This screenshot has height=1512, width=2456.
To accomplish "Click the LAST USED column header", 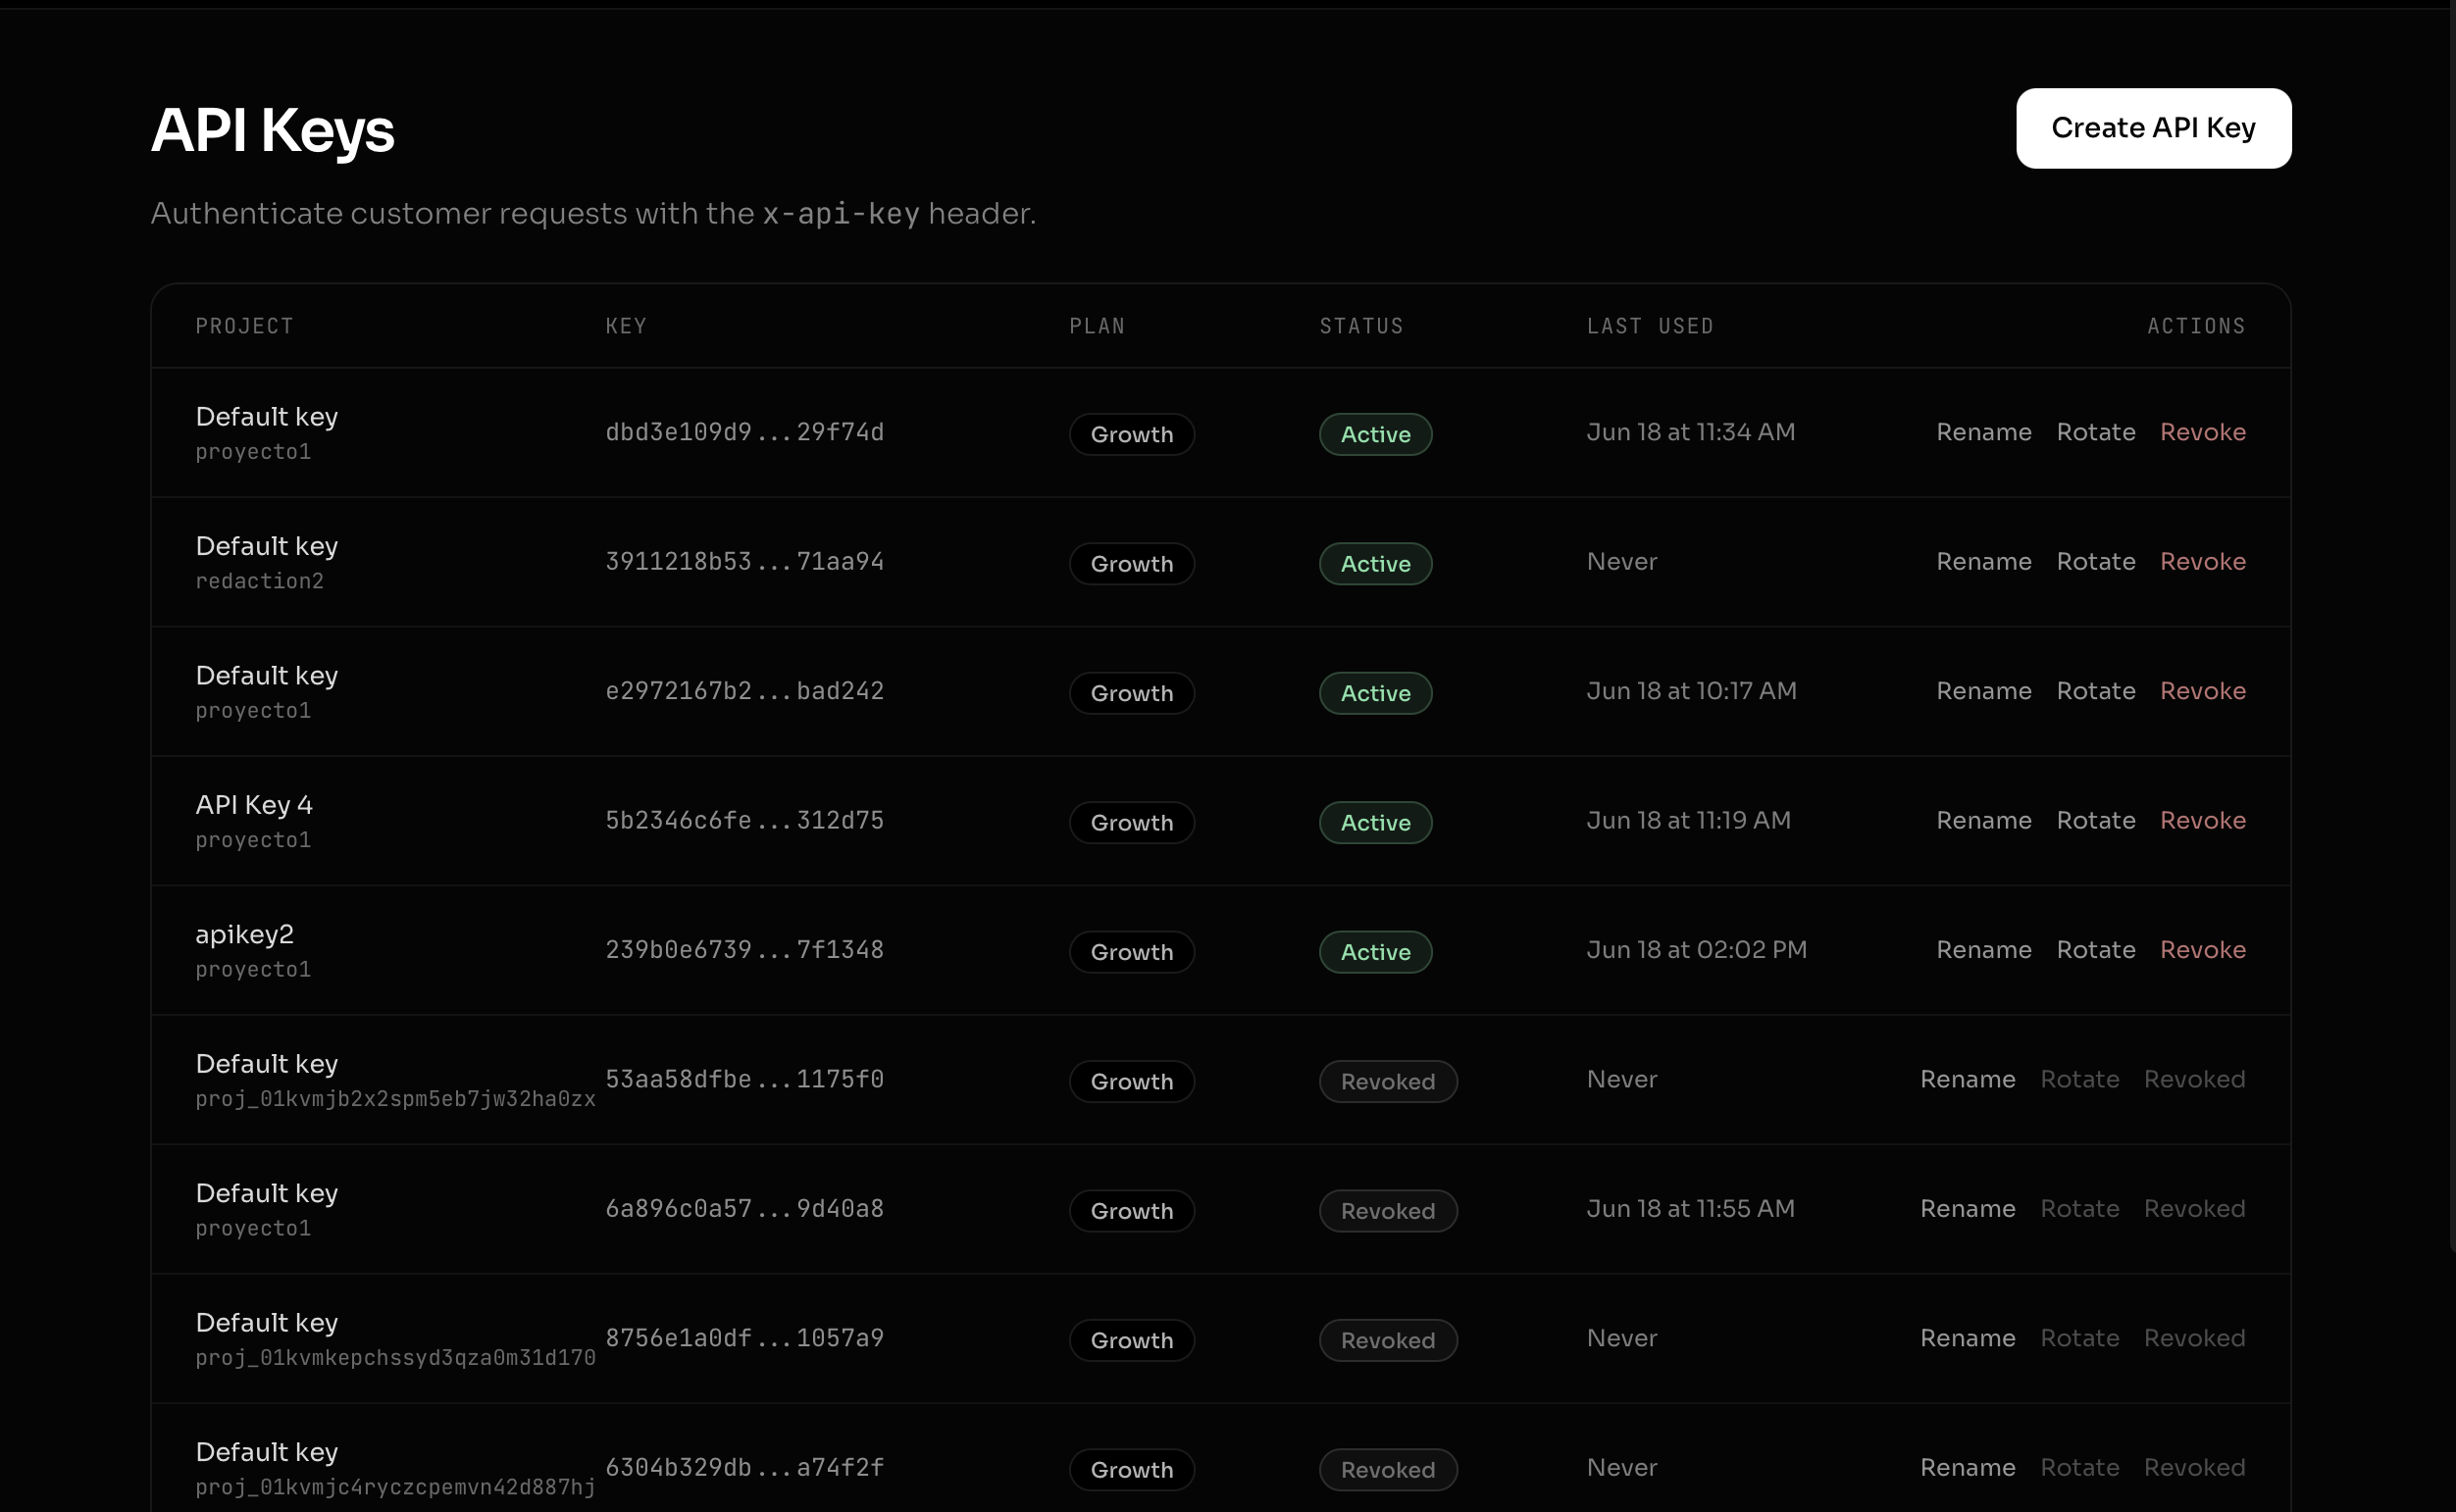I will pyautogui.click(x=1650, y=326).
